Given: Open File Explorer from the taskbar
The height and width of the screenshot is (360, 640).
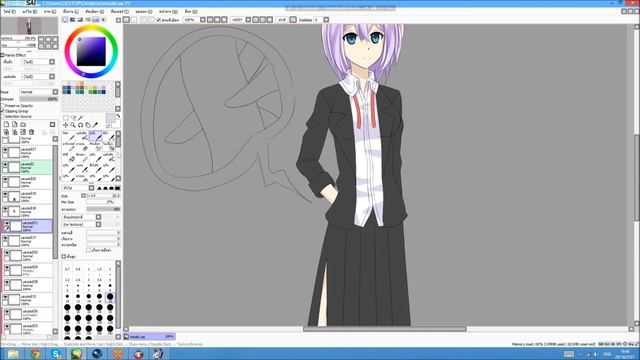Looking at the screenshot, I should 13,353.
